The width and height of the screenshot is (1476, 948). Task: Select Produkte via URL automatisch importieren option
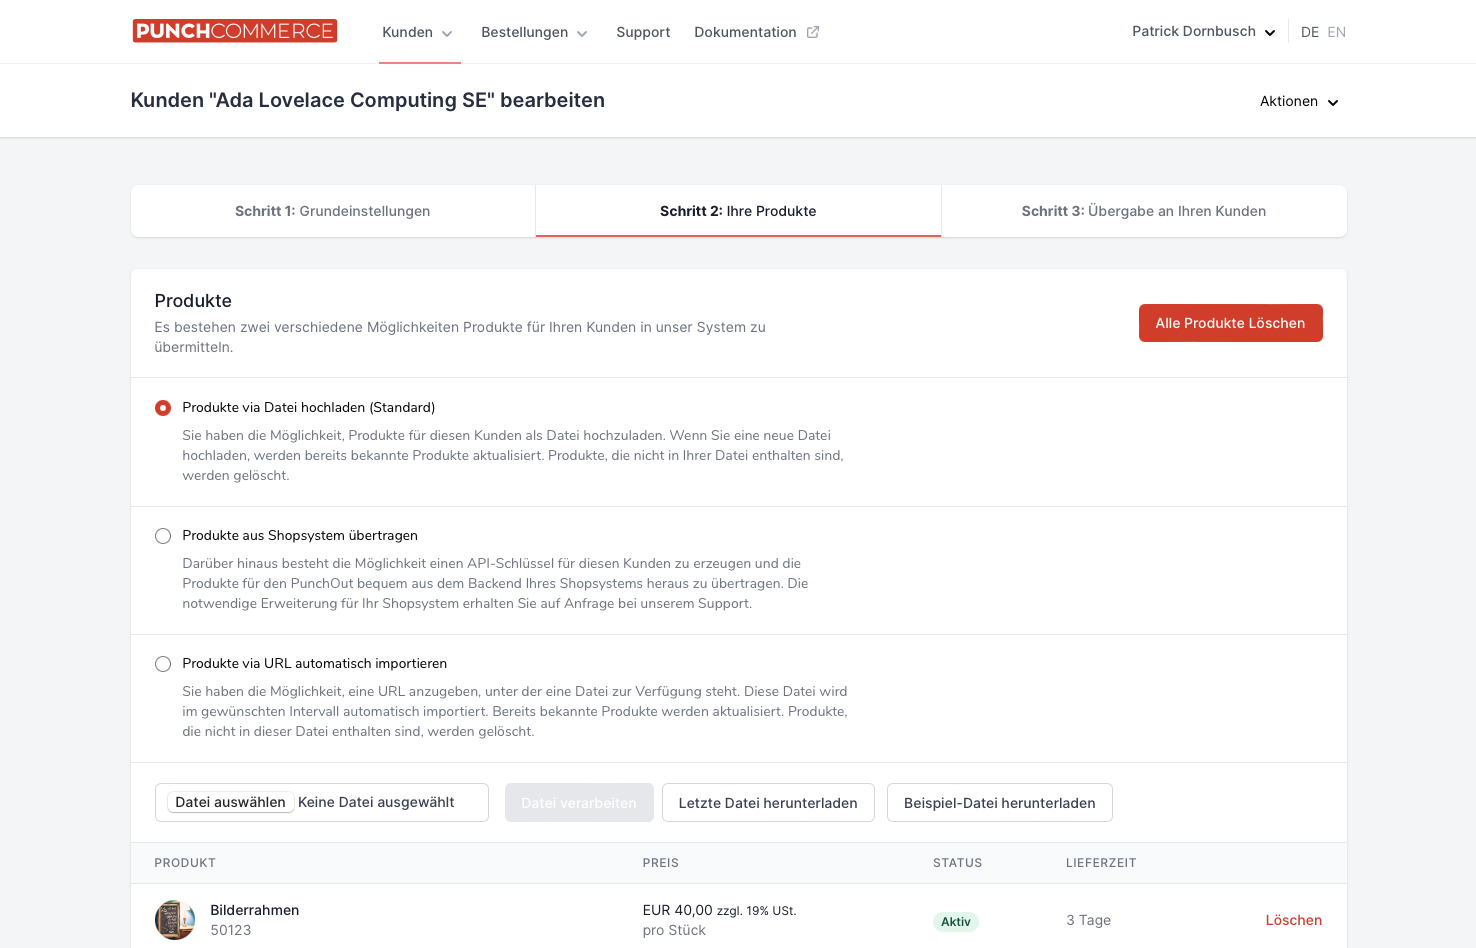click(163, 664)
